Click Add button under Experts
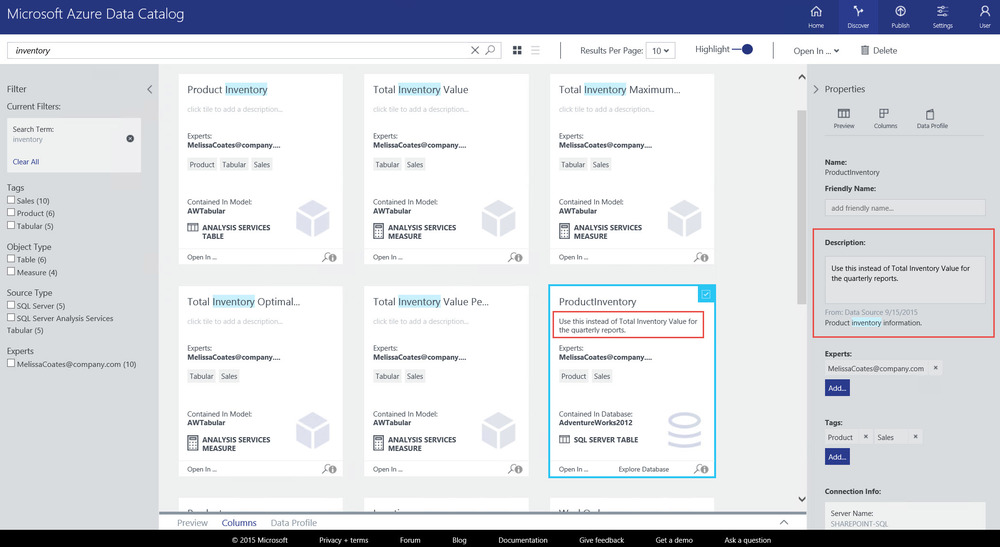This screenshot has height=547, width=1000. [x=837, y=388]
